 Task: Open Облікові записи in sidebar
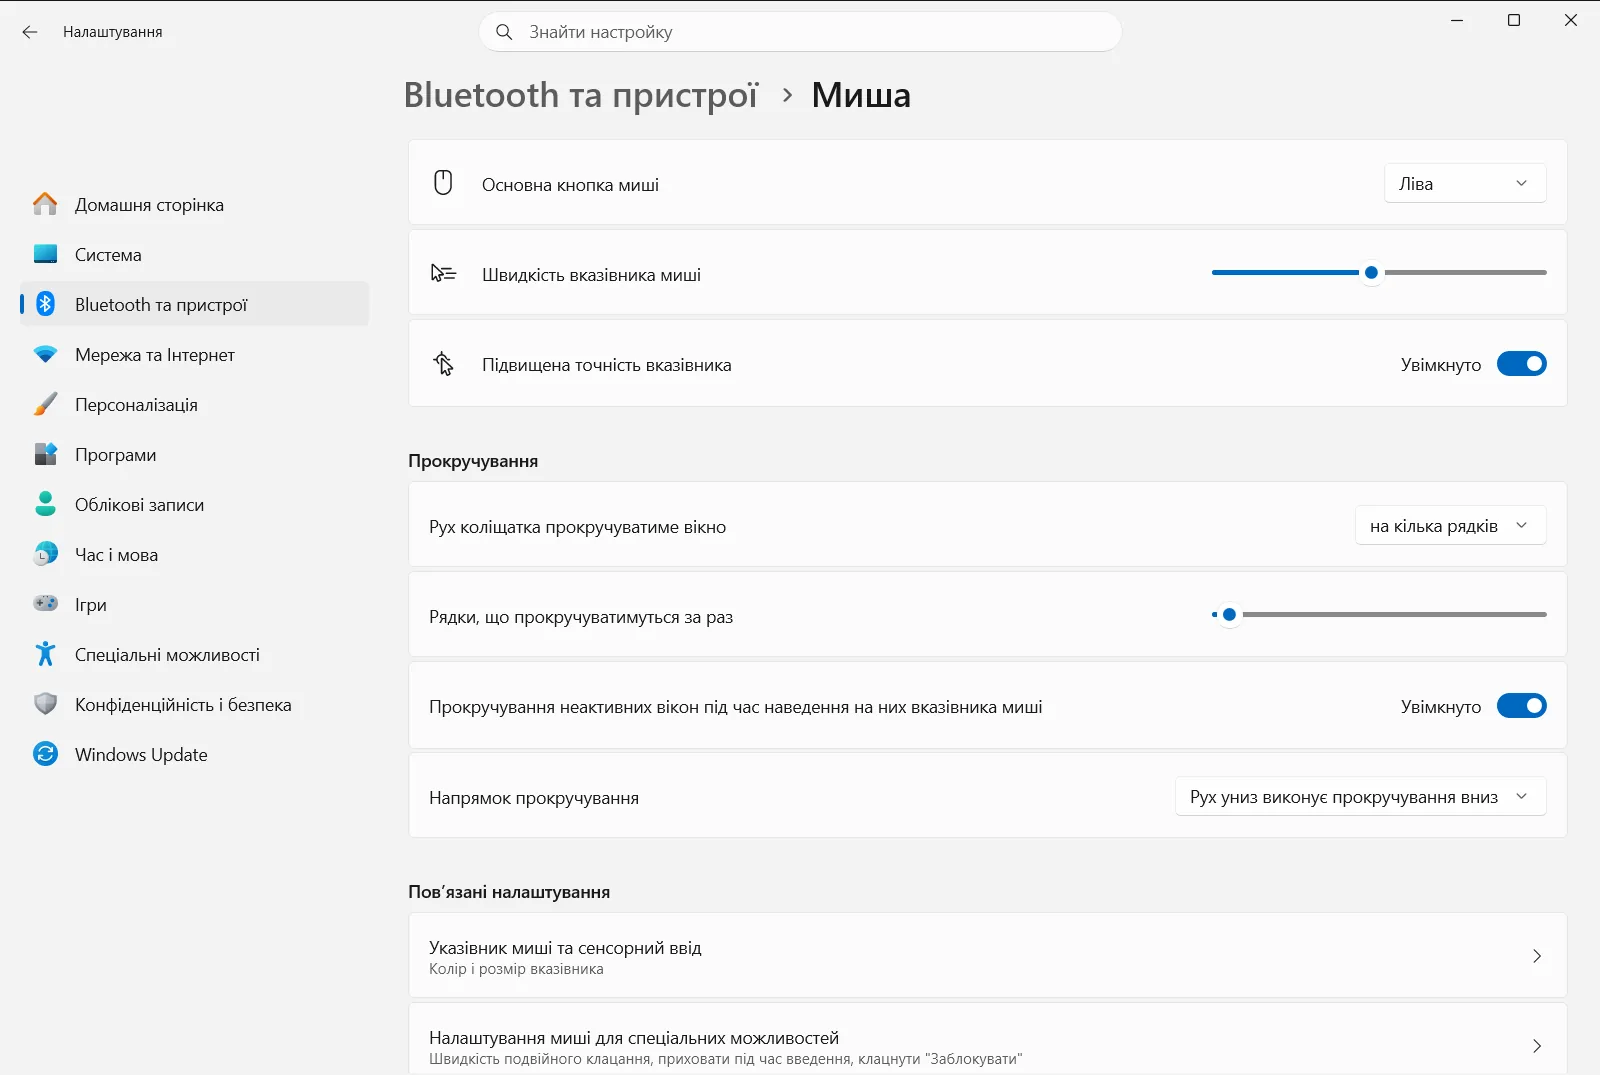coord(195,504)
